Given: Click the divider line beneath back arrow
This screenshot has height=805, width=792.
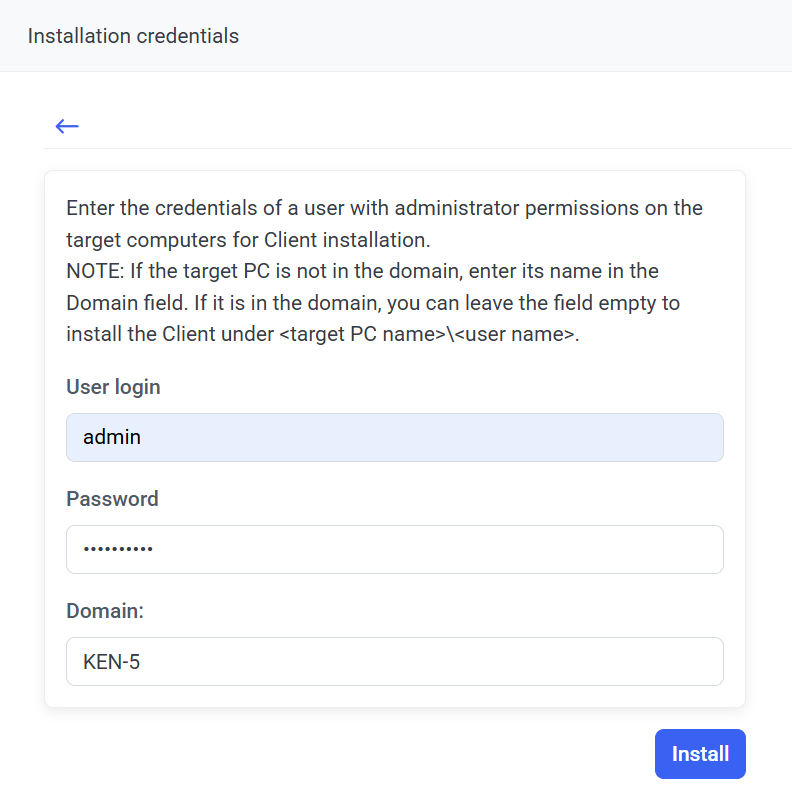Looking at the screenshot, I should point(400,149).
